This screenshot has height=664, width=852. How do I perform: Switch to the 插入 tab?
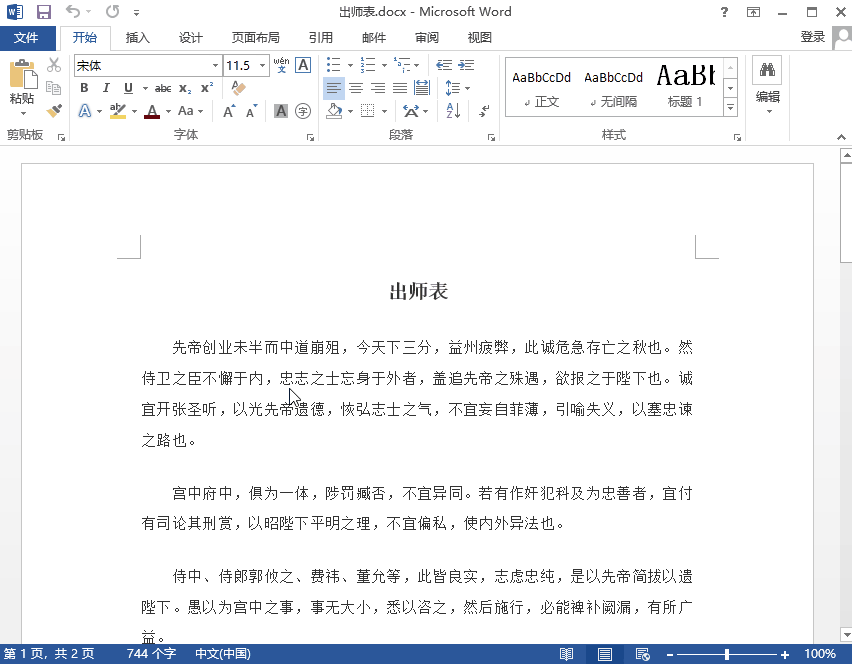pos(137,37)
